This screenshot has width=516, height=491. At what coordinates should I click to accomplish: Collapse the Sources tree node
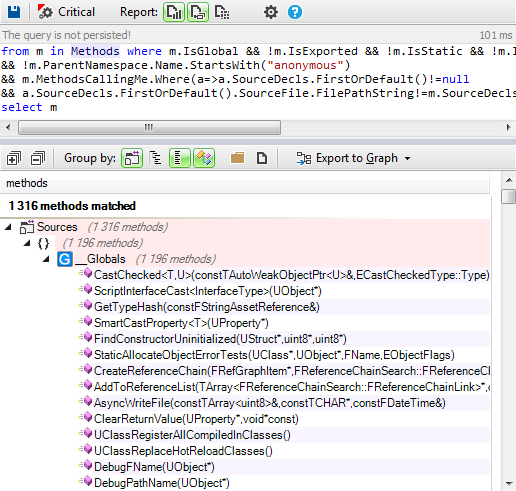[x=8, y=227]
